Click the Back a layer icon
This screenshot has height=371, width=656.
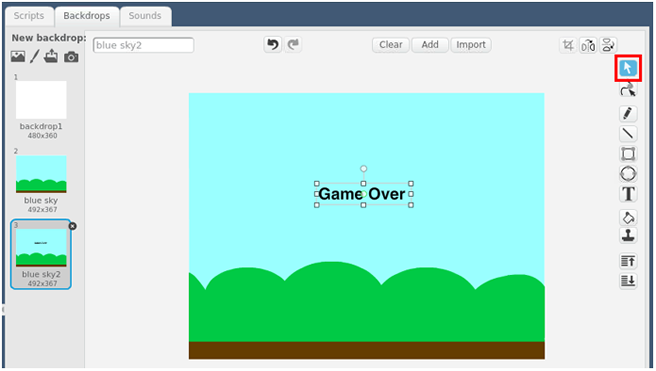pyautogui.click(x=628, y=281)
